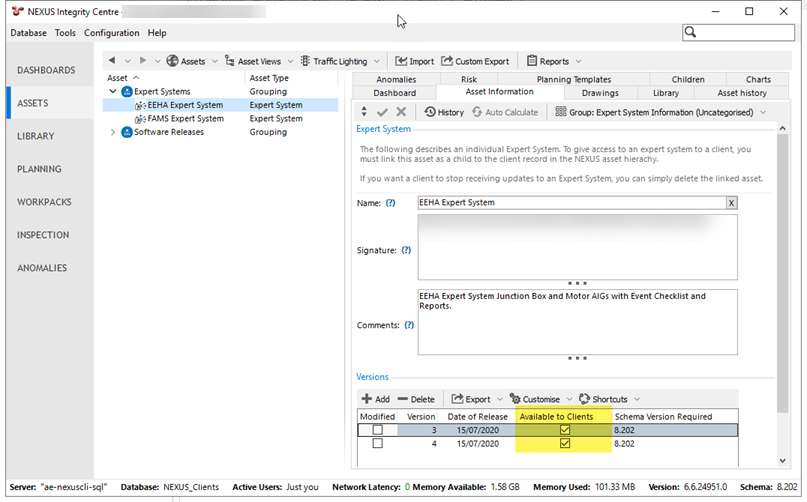Click the Name field help (?) link

point(390,203)
